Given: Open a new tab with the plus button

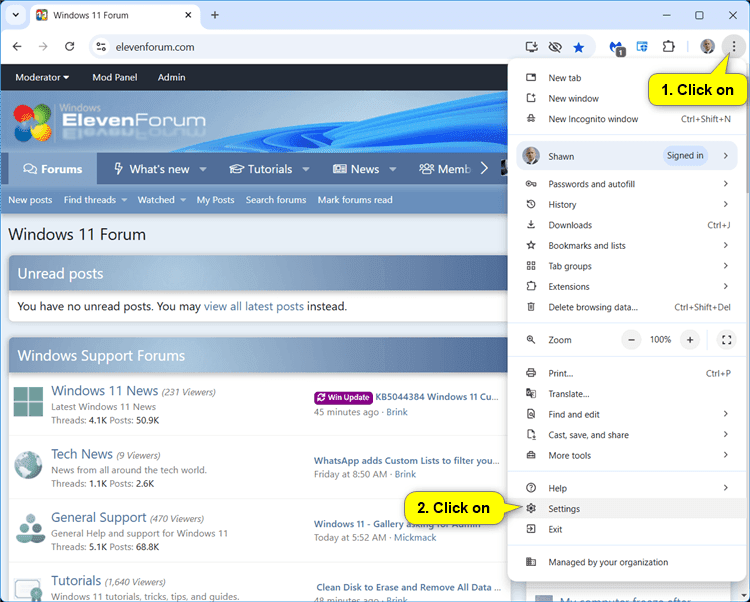Looking at the screenshot, I should [215, 15].
